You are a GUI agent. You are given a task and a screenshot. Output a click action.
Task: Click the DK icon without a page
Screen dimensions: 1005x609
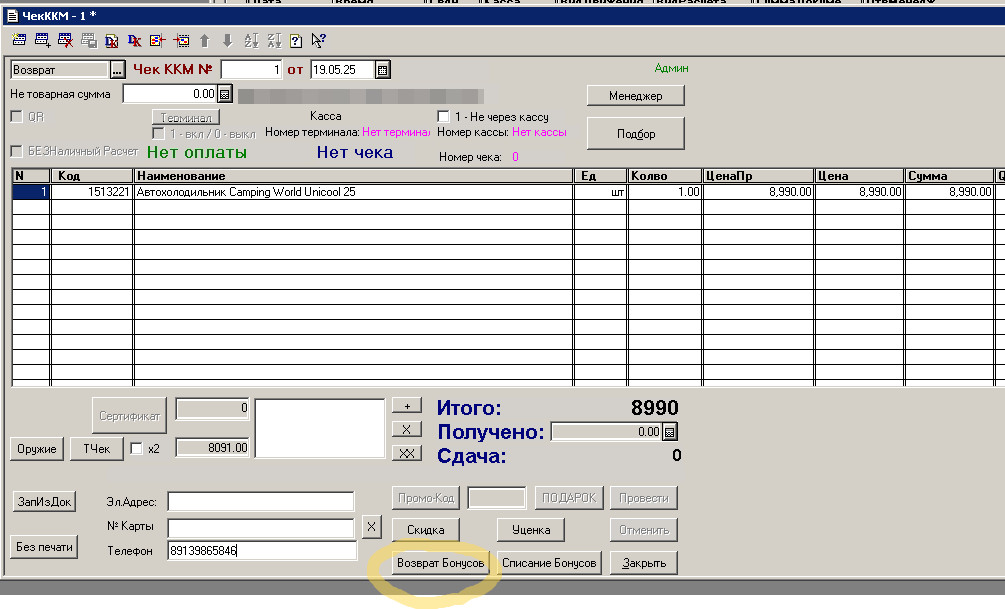pyautogui.click(x=135, y=40)
